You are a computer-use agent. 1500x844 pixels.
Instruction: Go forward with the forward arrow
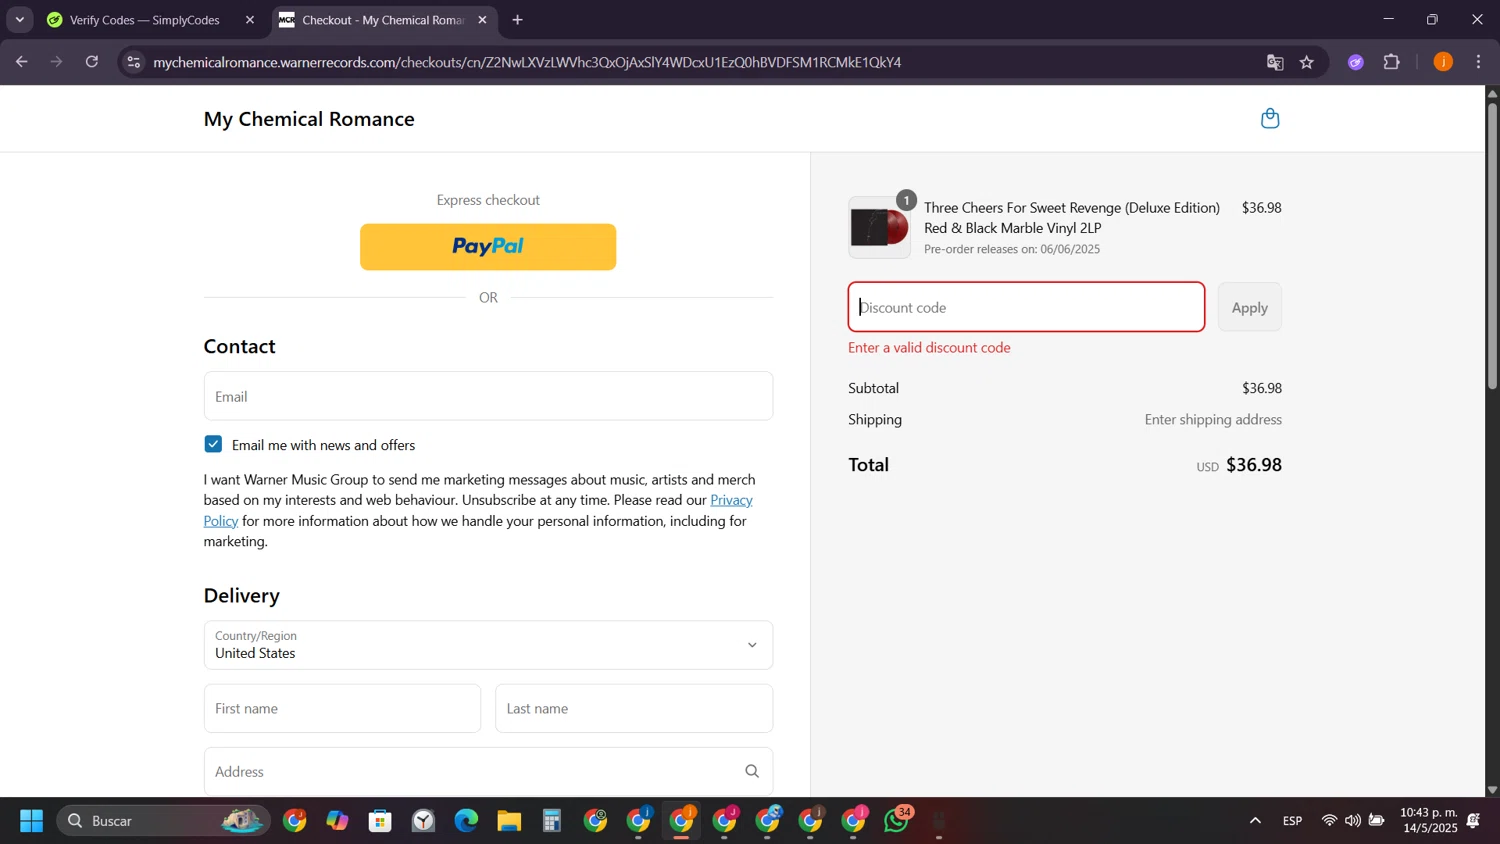[x=57, y=62]
